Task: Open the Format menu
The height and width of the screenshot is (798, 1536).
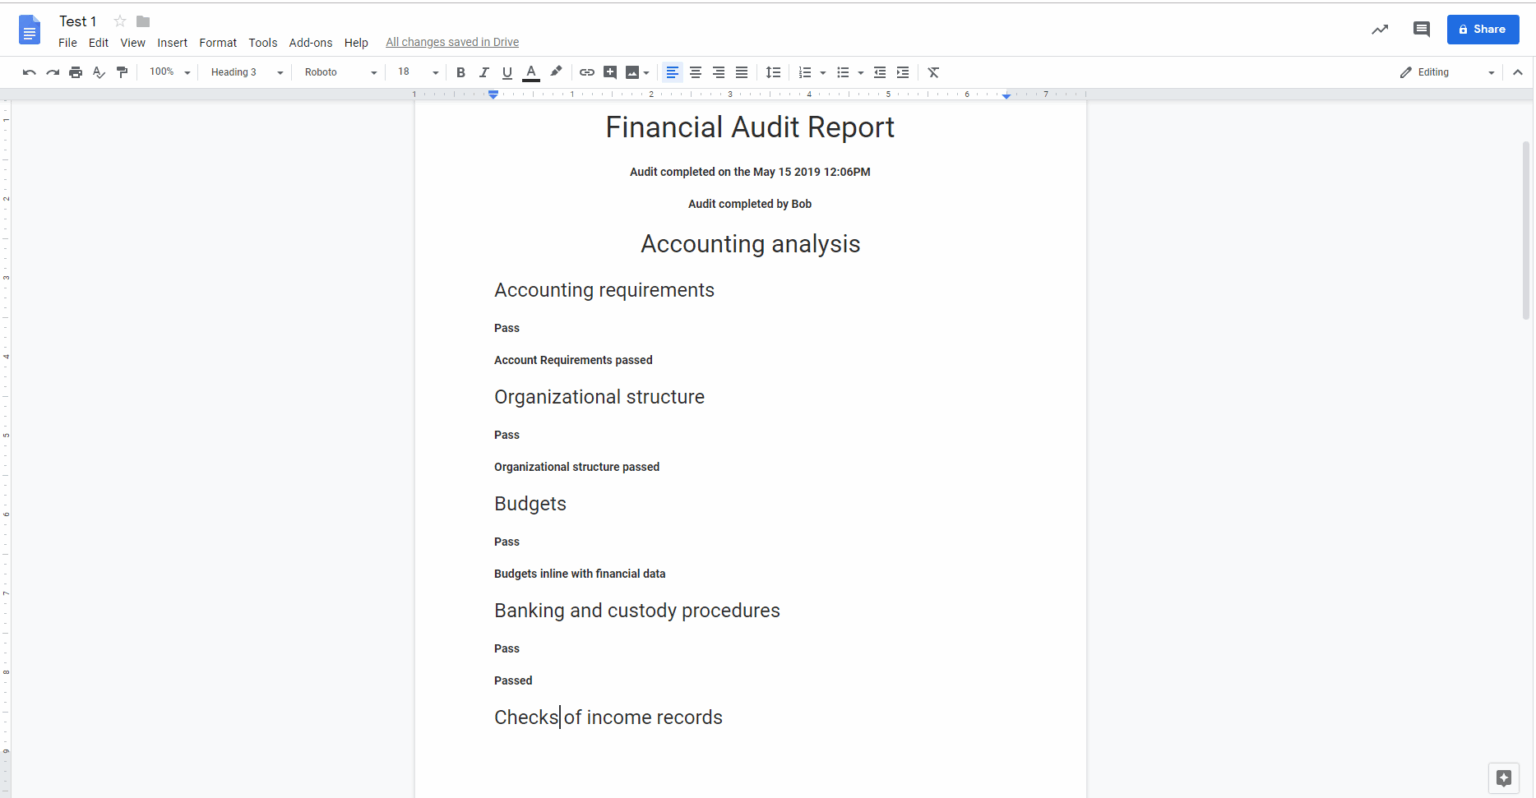Action: [217, 42]
